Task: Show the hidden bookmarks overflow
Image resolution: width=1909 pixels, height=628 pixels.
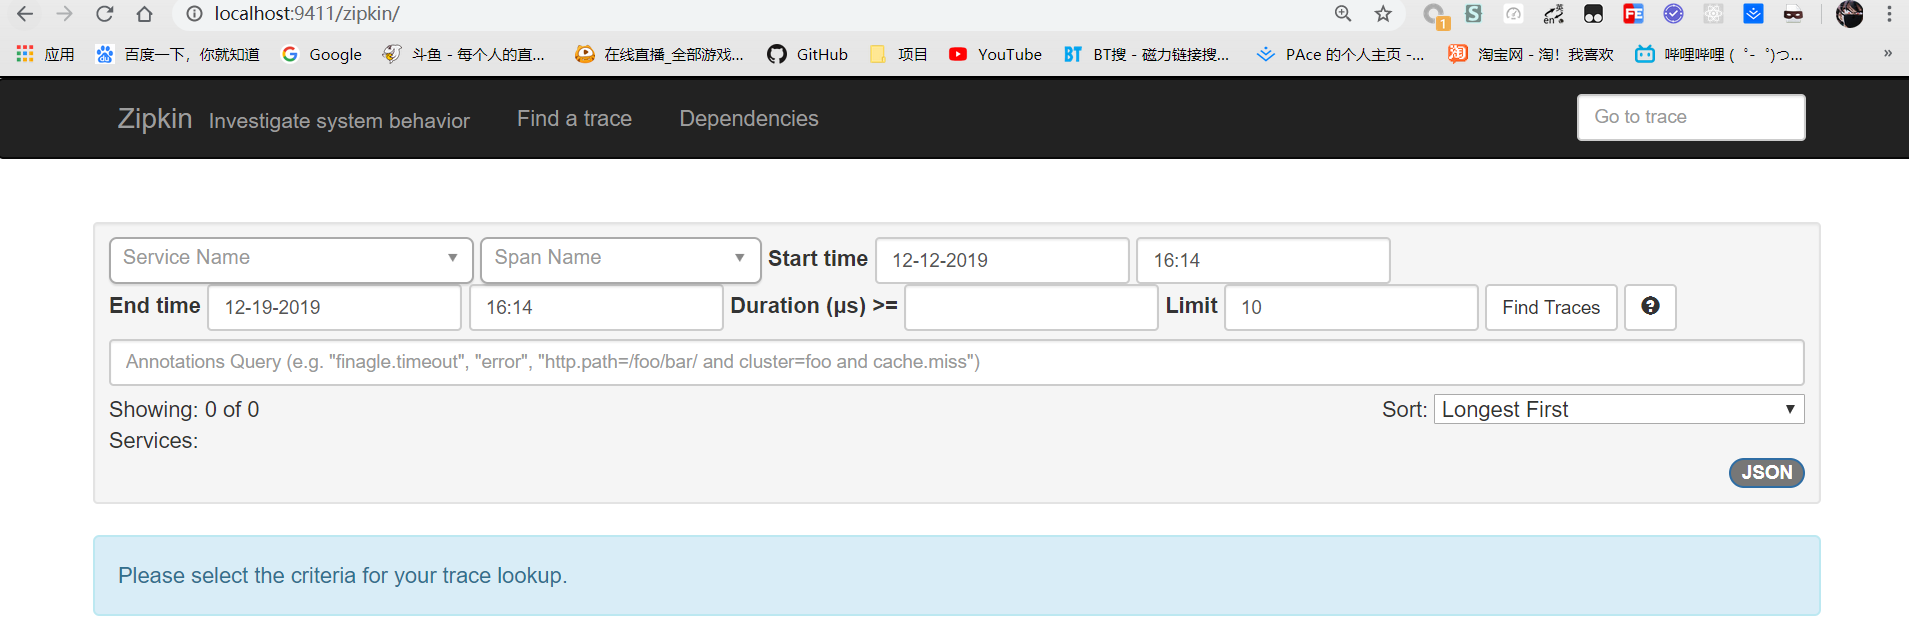Action: coord(1887,53)
